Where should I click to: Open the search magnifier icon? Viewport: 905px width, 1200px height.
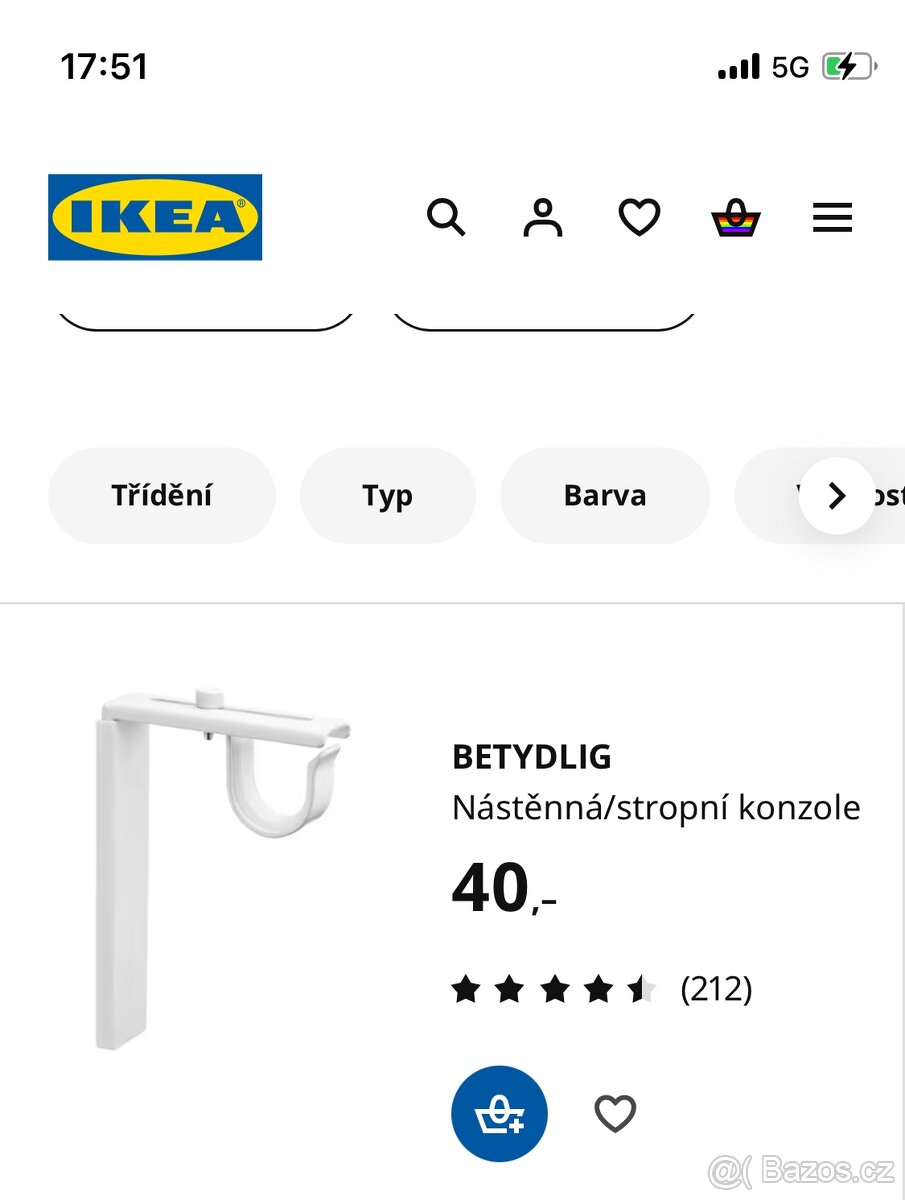[446, 217]
